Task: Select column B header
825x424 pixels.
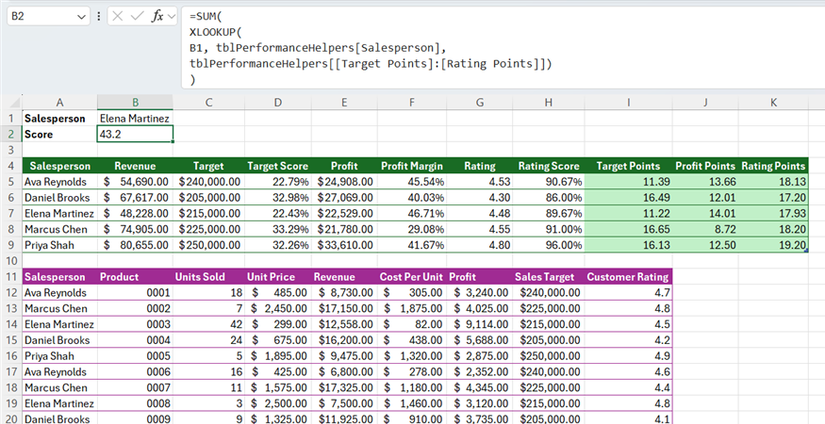Action: tap(135, 103)
